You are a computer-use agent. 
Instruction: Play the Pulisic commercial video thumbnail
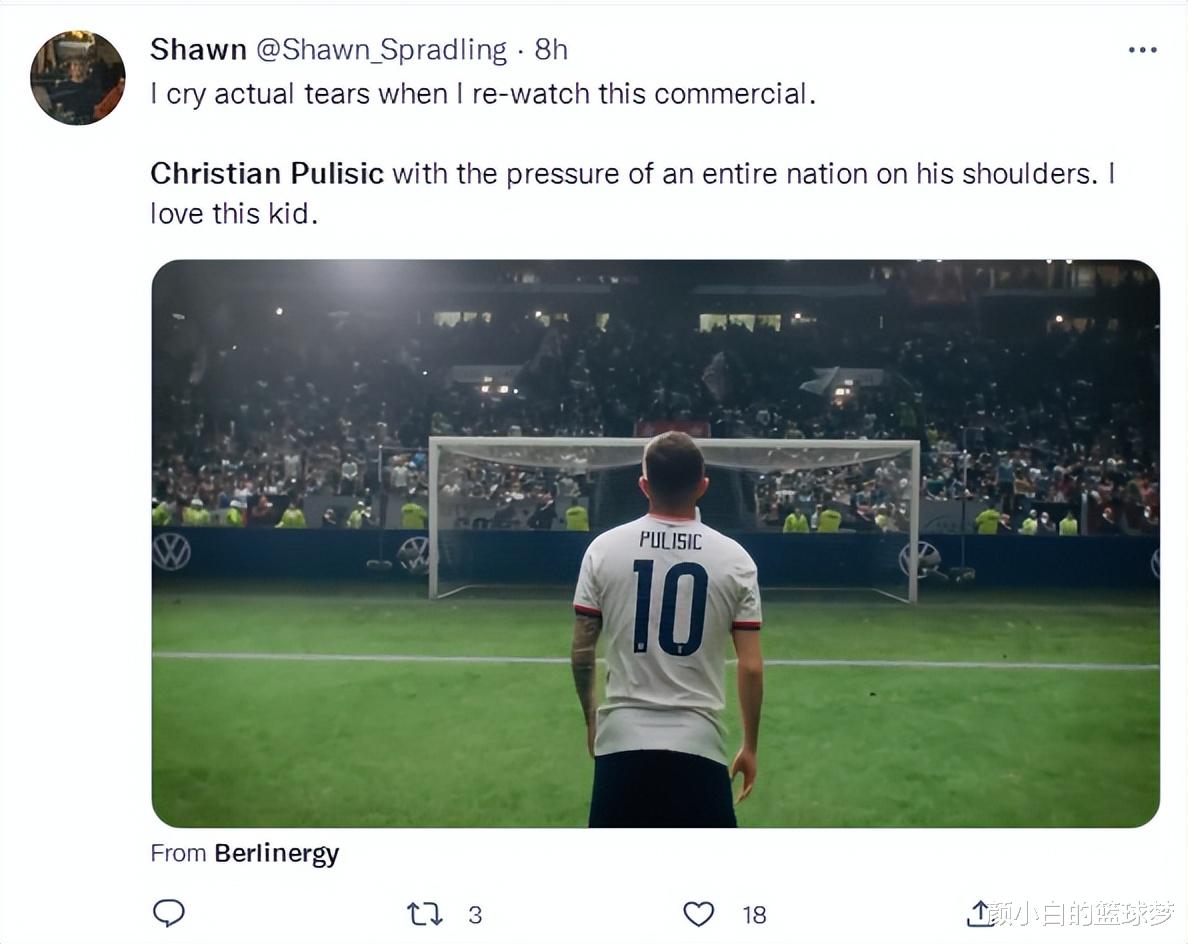click(655, 543)
